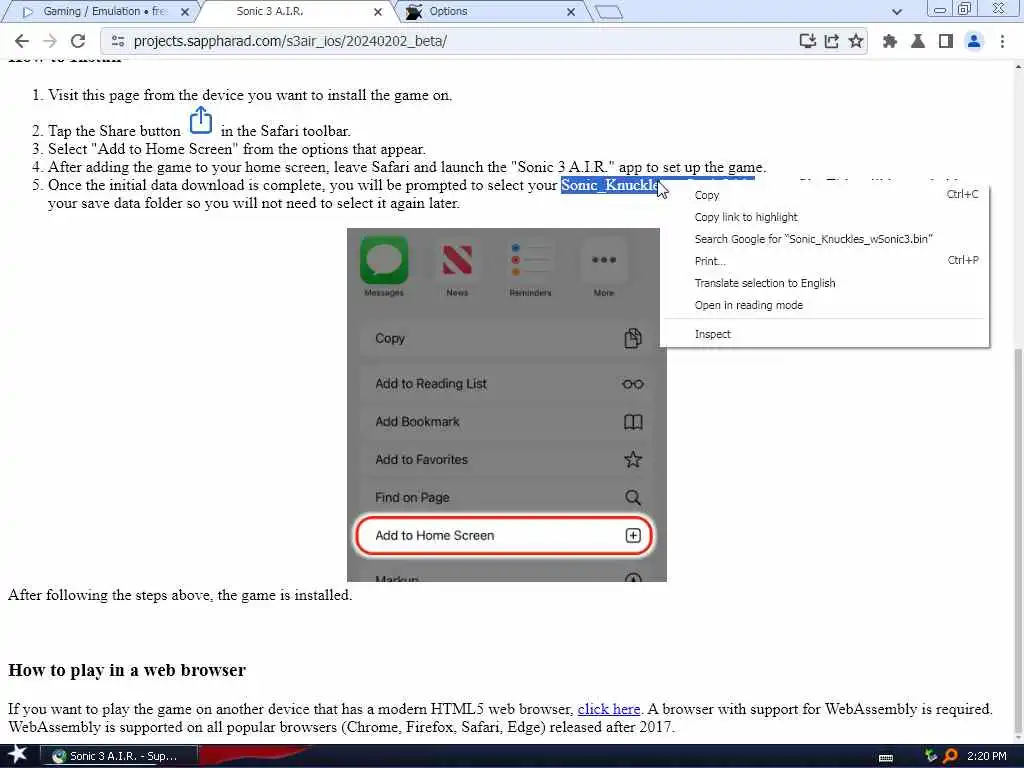Viewport: 1024px width, 768px height.
Task: Select the Sonic 3 A.I.R. tab
Action: tap(297, 11)
